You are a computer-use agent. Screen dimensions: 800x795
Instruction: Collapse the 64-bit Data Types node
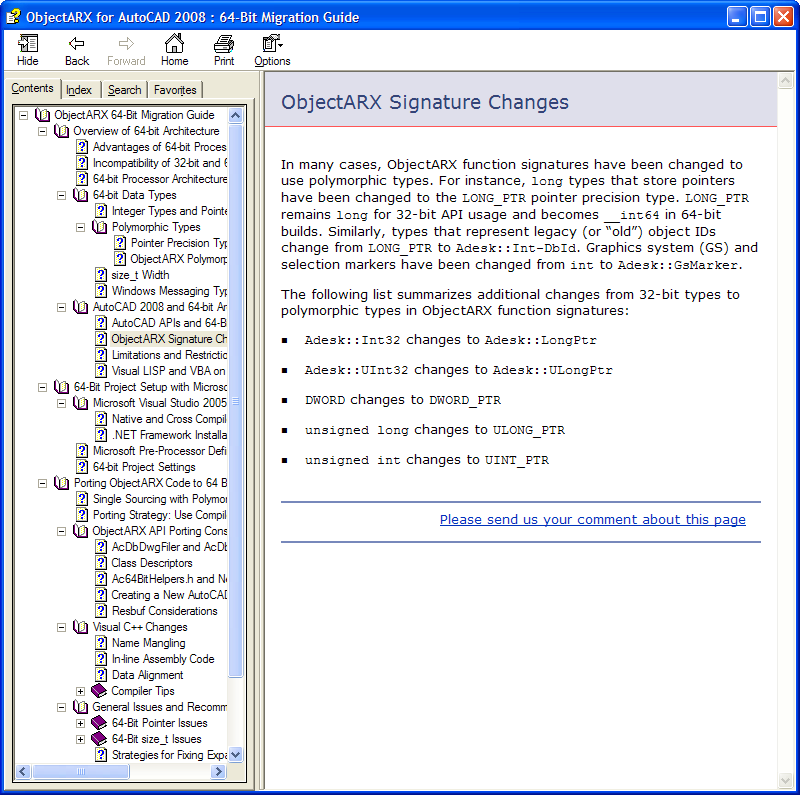[62, 195]
